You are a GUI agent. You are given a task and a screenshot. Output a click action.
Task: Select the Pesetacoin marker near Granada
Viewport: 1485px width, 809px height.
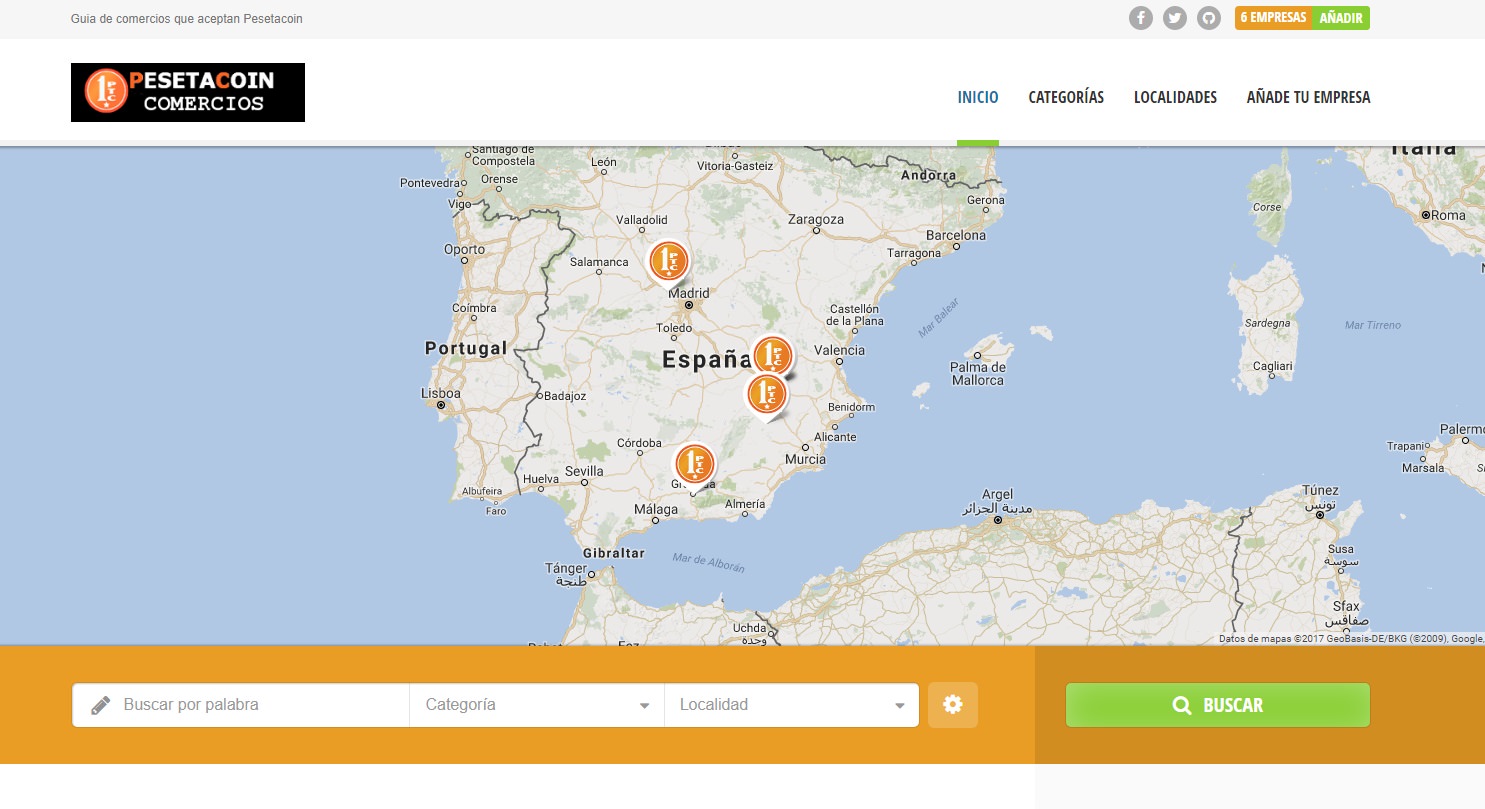(x=694, y=467)
